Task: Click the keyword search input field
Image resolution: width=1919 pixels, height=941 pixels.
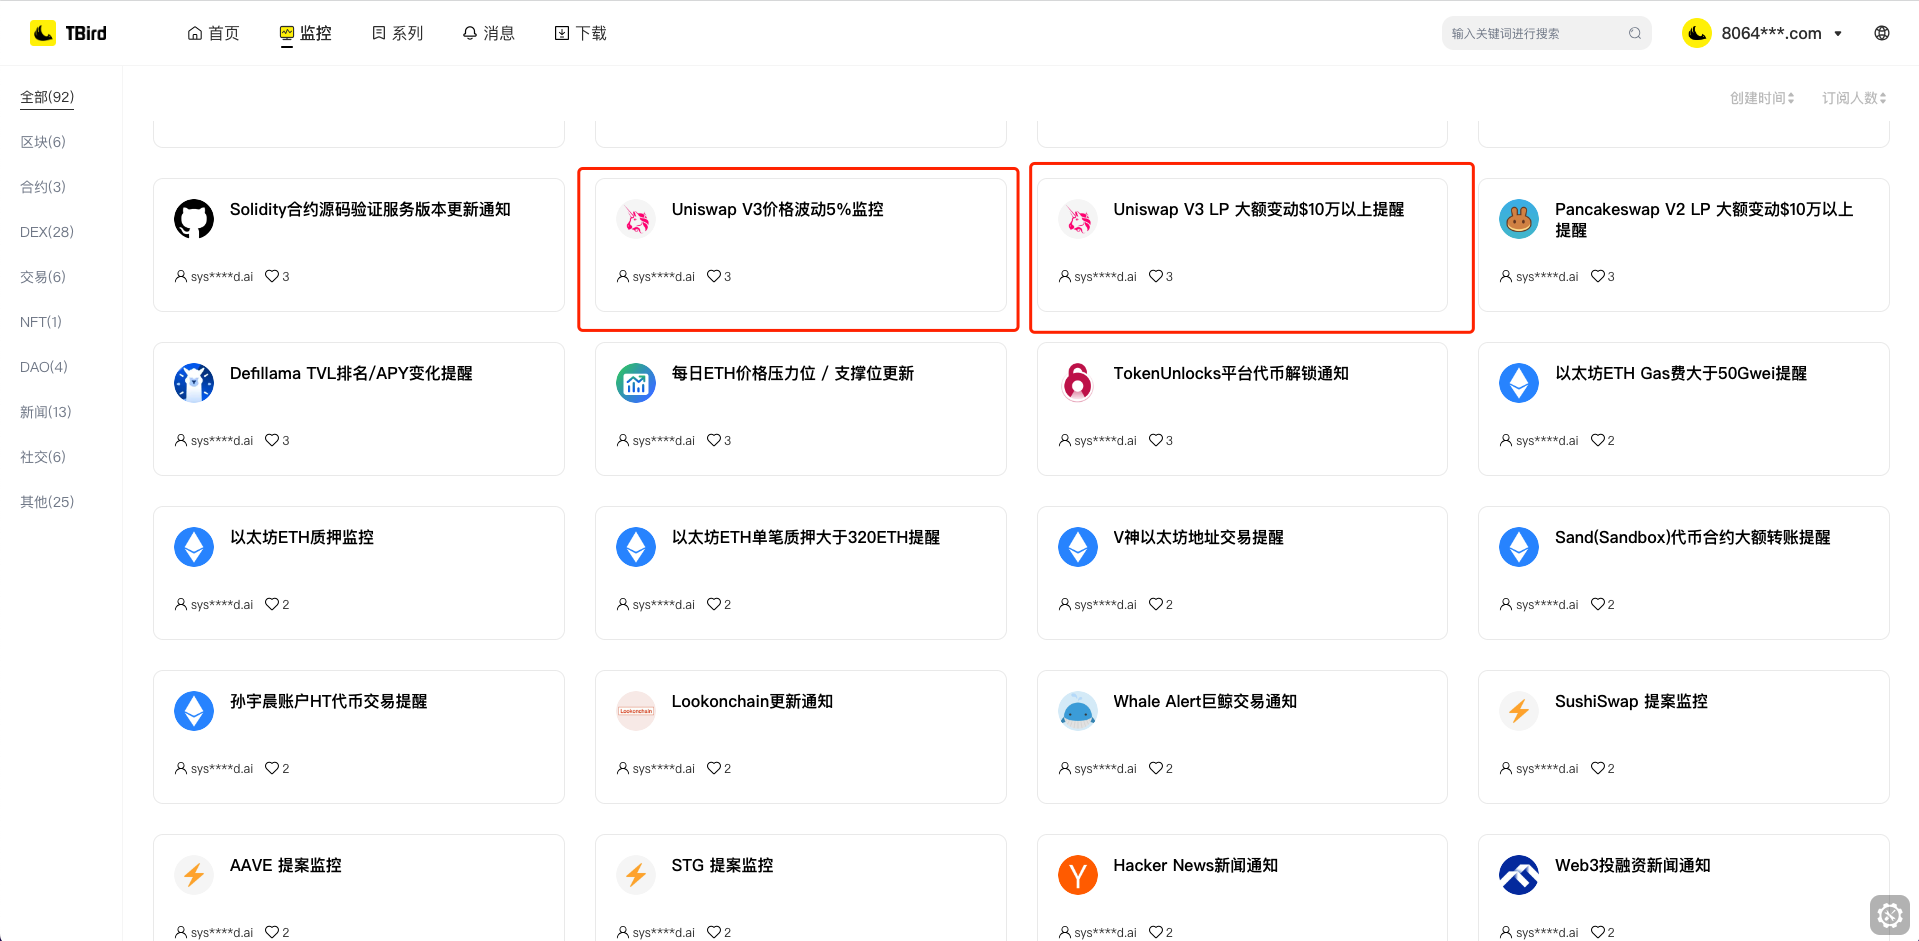Action: (1535, 34)
